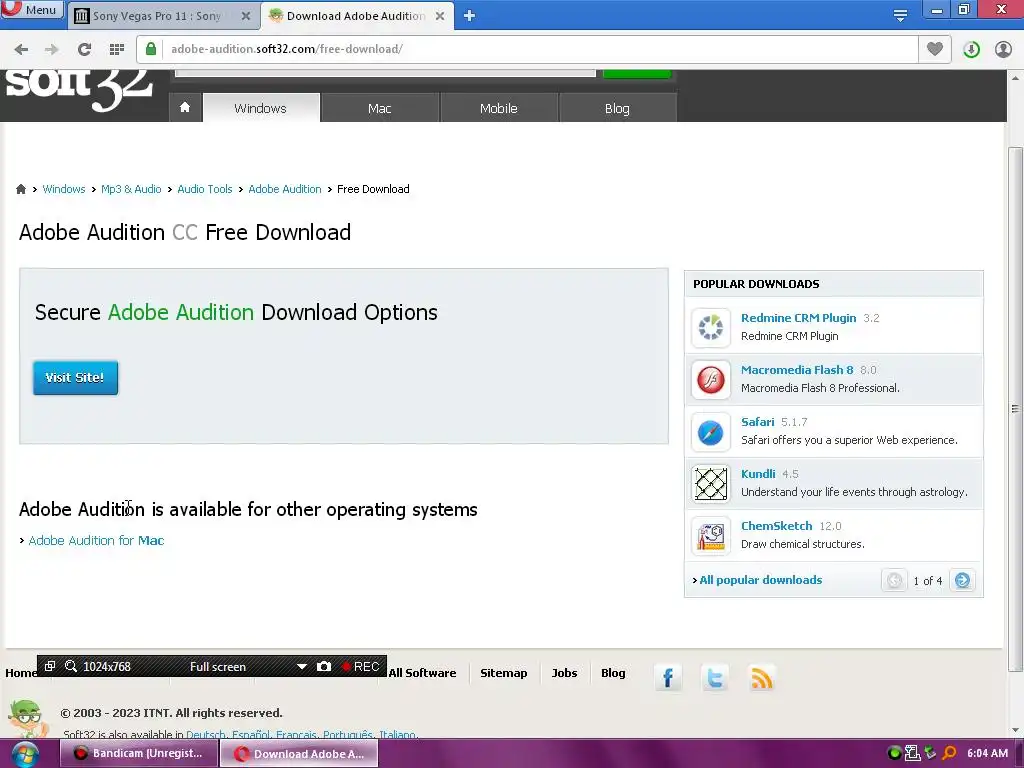Open the Safari download link

[758, 422]
